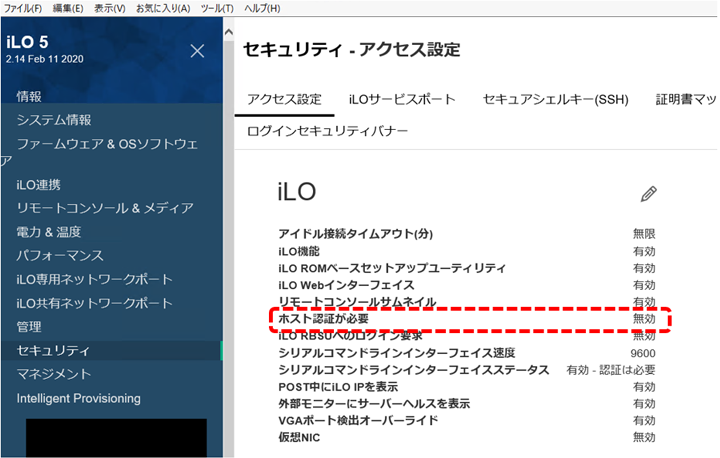Click the 外部モニターにサーバーヘルスを表示 row
The height and width of the screenshot is (458, 720).
(x=467, y=404)
